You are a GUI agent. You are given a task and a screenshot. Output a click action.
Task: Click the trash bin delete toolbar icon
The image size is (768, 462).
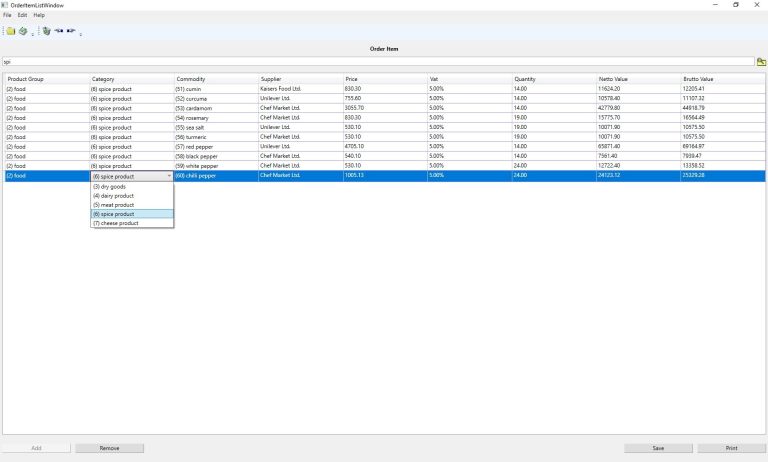[46, 31]
